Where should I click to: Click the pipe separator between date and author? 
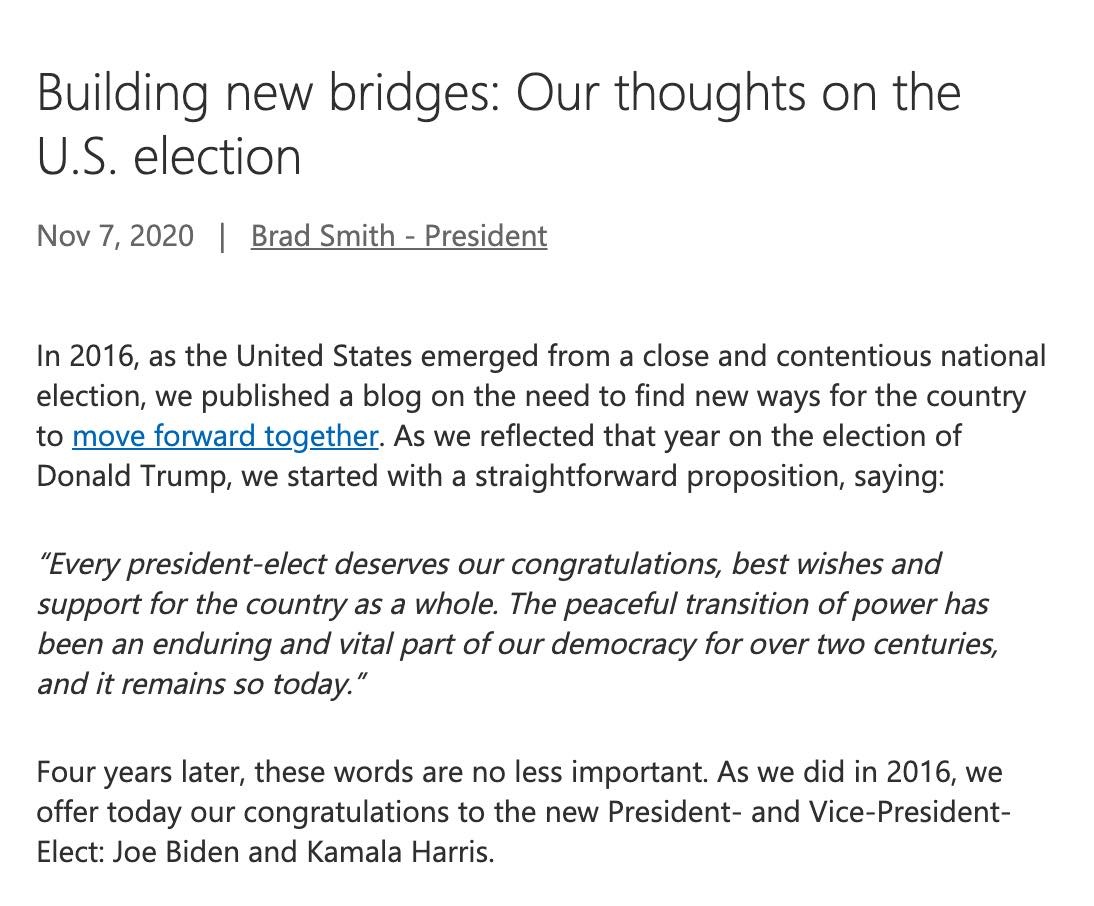(x=222, y=236)
